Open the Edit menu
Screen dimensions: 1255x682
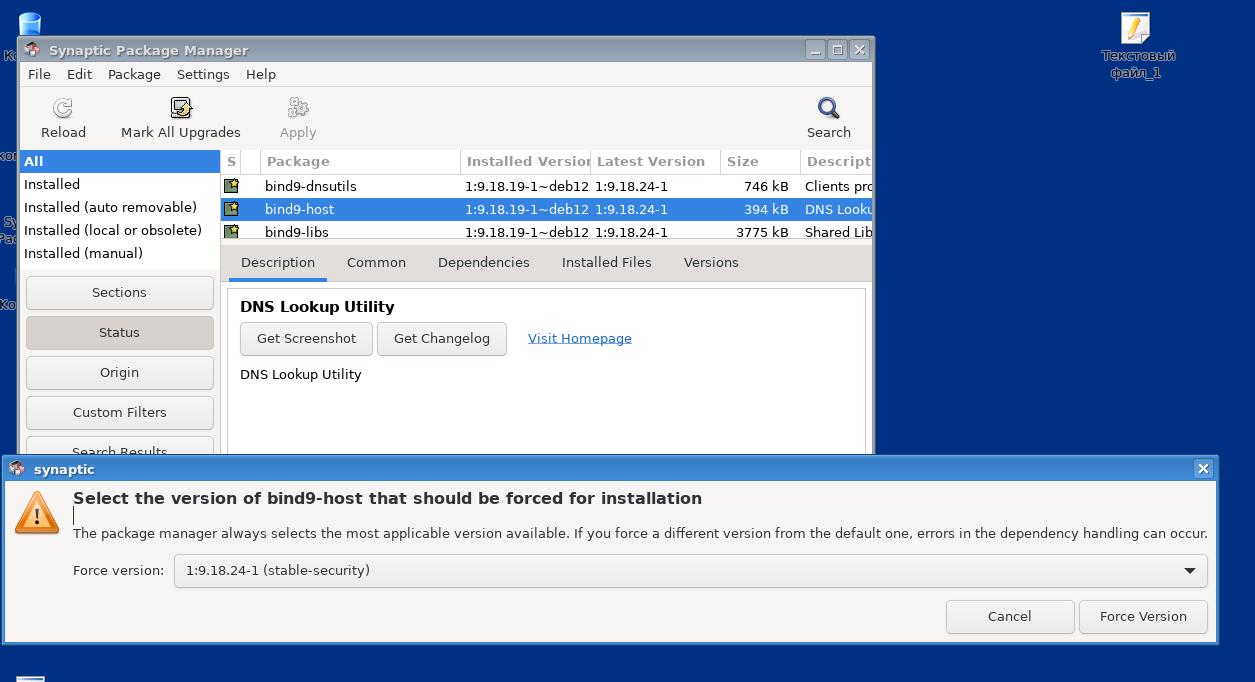(79, 74)
